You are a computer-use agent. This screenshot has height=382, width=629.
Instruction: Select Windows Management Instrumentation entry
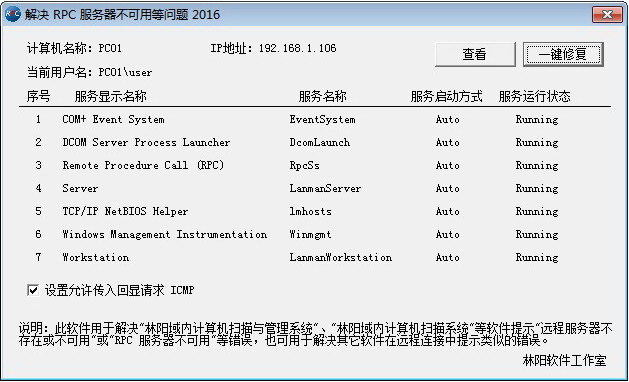pyautogui.click(x=164, y=234)
